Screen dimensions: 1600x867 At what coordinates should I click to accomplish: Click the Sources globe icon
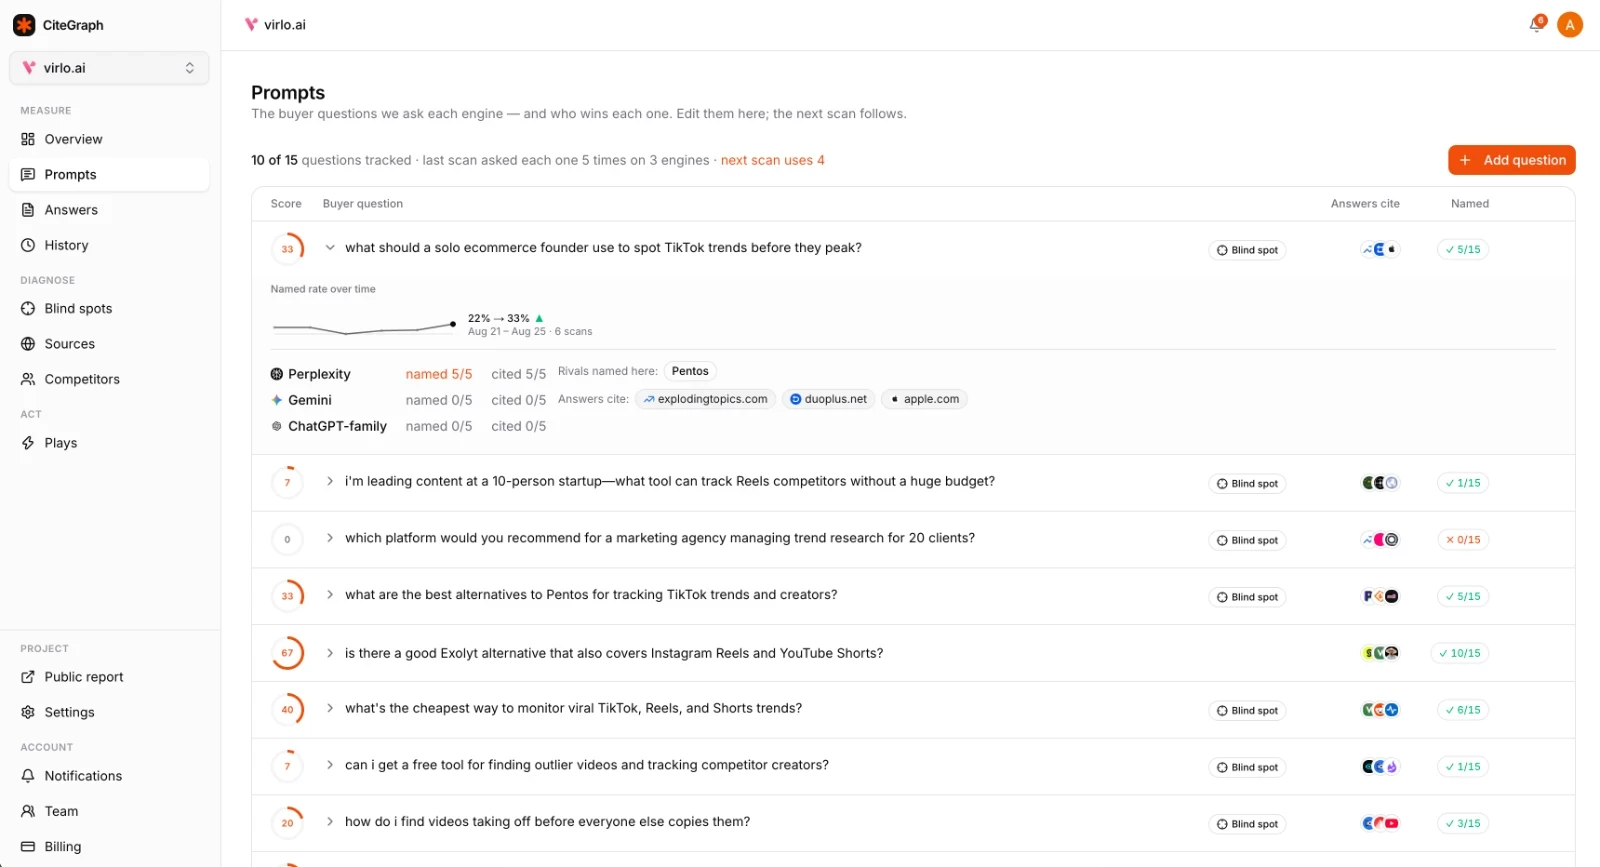pyautogui.click(x=28, y=344)
